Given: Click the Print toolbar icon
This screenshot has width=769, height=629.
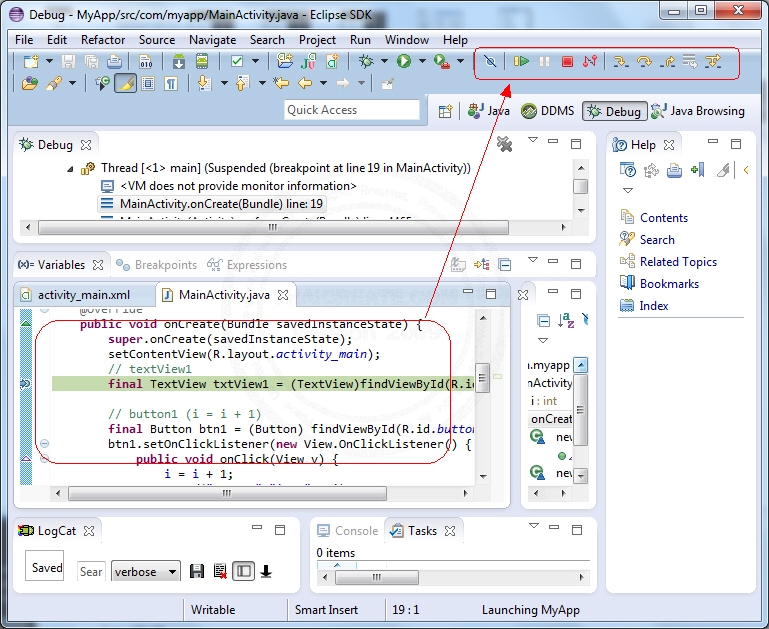Looking at the screenshot, I should [114, 61].
